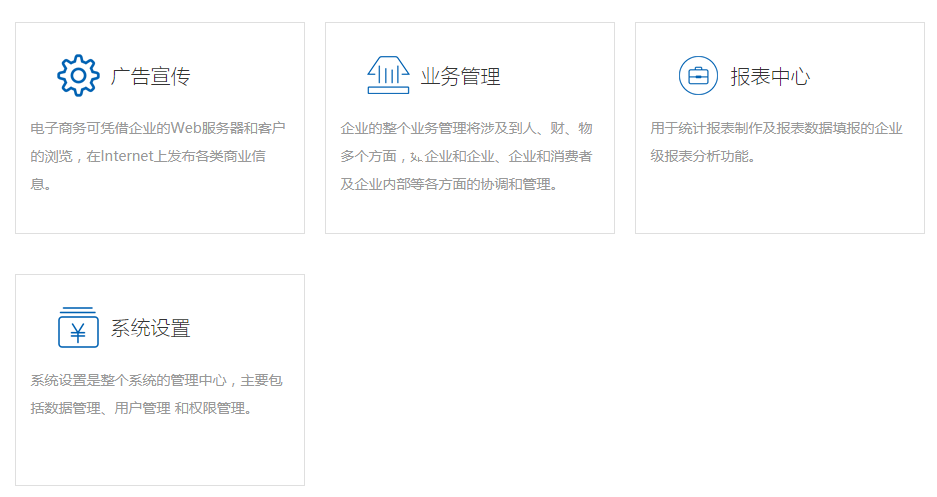
Task: Click the 广告宣传 description paragraph
Action: click(158, 156)
